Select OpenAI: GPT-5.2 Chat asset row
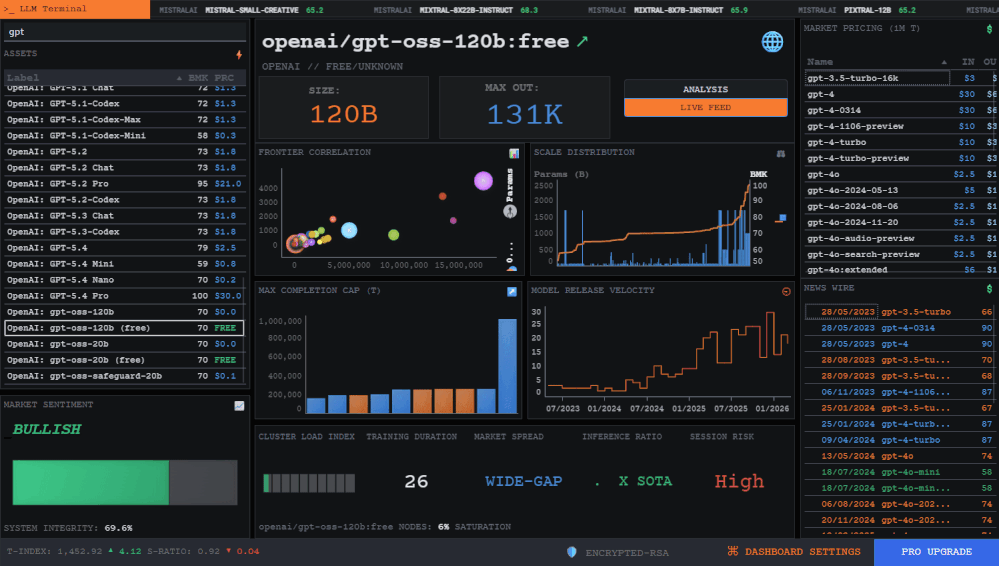 click(x=124, y=168)
